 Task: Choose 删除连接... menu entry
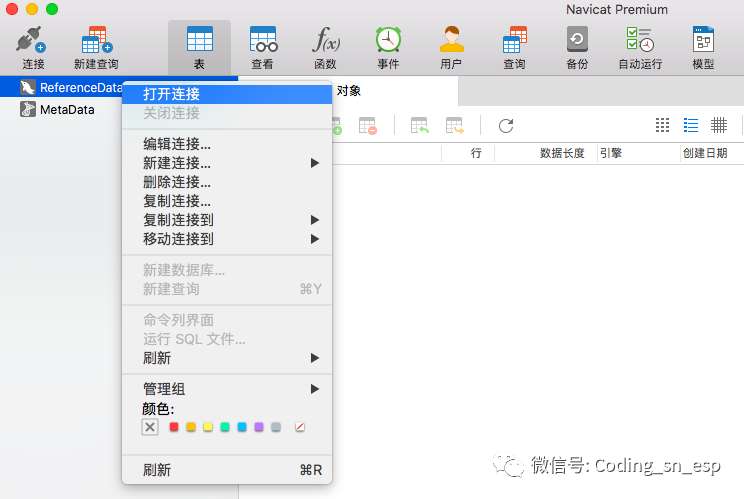click(227, 182)
